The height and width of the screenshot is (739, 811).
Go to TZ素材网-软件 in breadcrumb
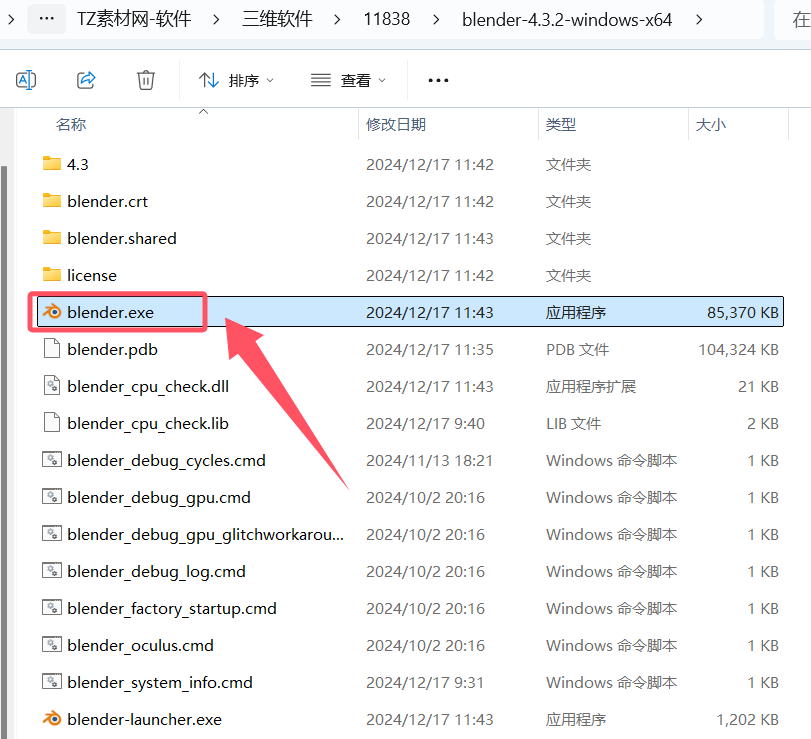click(x=134, y=19)
